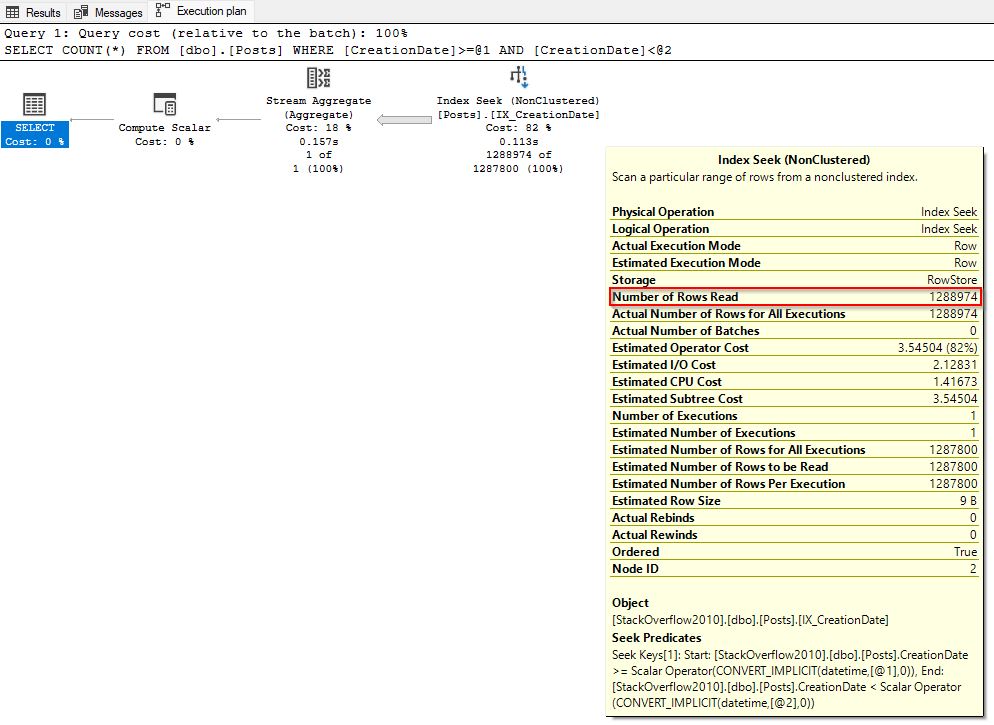Select the Compute Scalar operator icon
This screenshot has width=994, height=725.
[x=165, y=104]
